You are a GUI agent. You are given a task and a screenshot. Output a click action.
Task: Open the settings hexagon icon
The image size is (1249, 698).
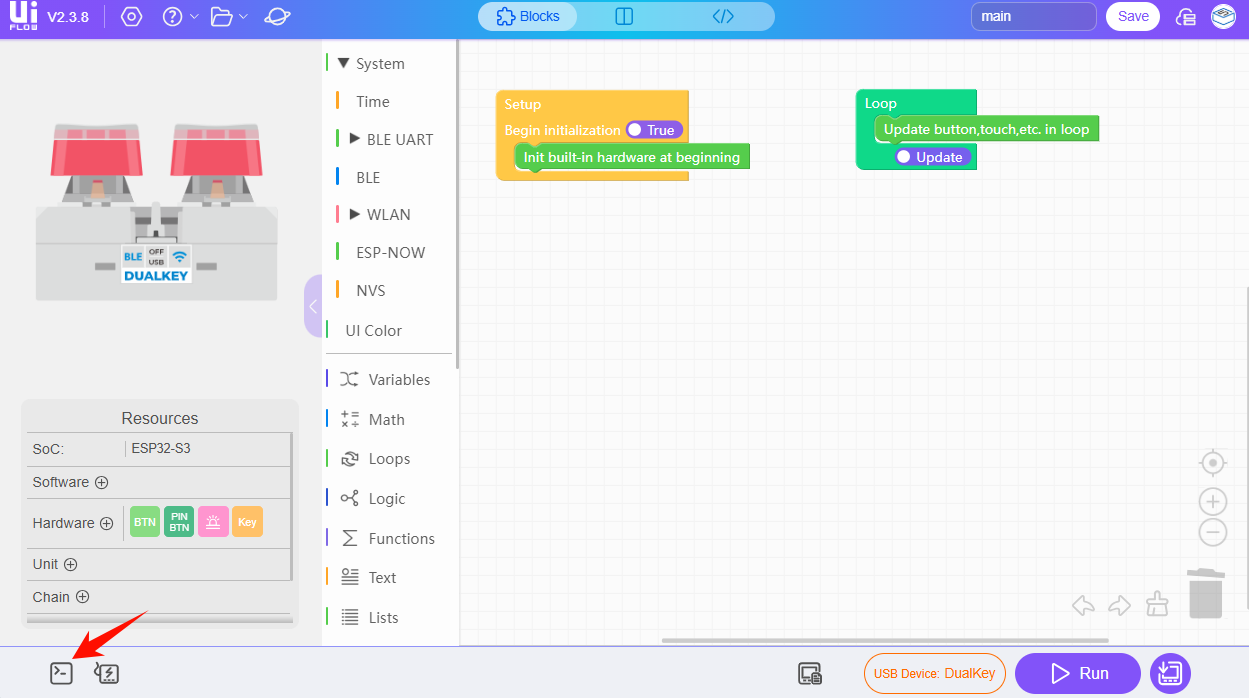(131, 17)
